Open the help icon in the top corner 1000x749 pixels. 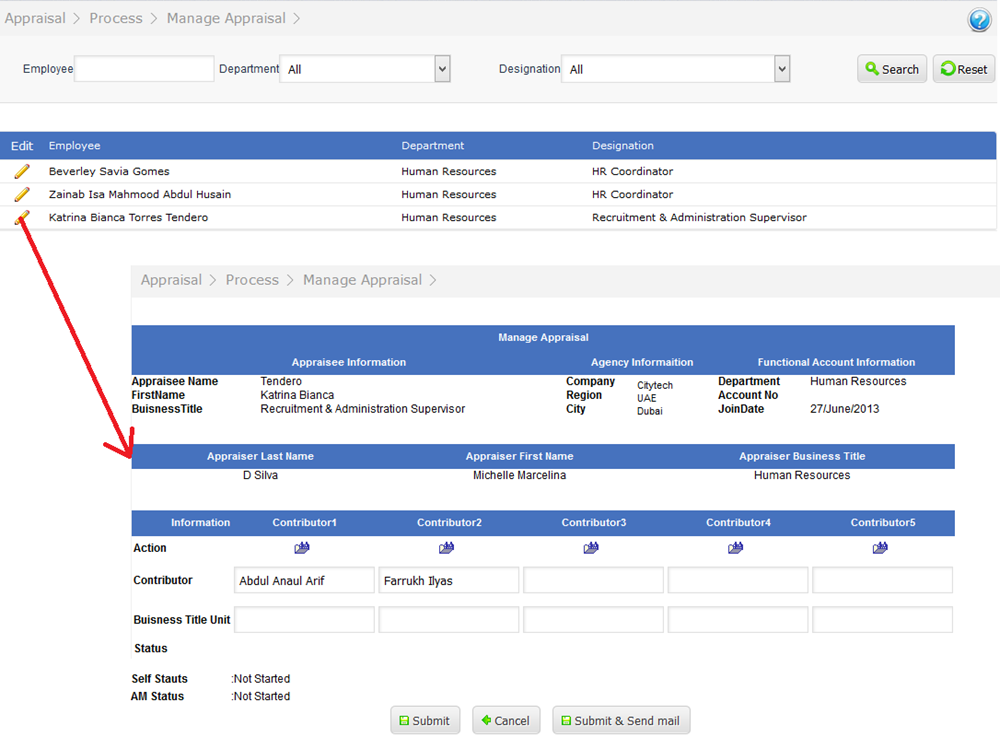click(979, 20)
